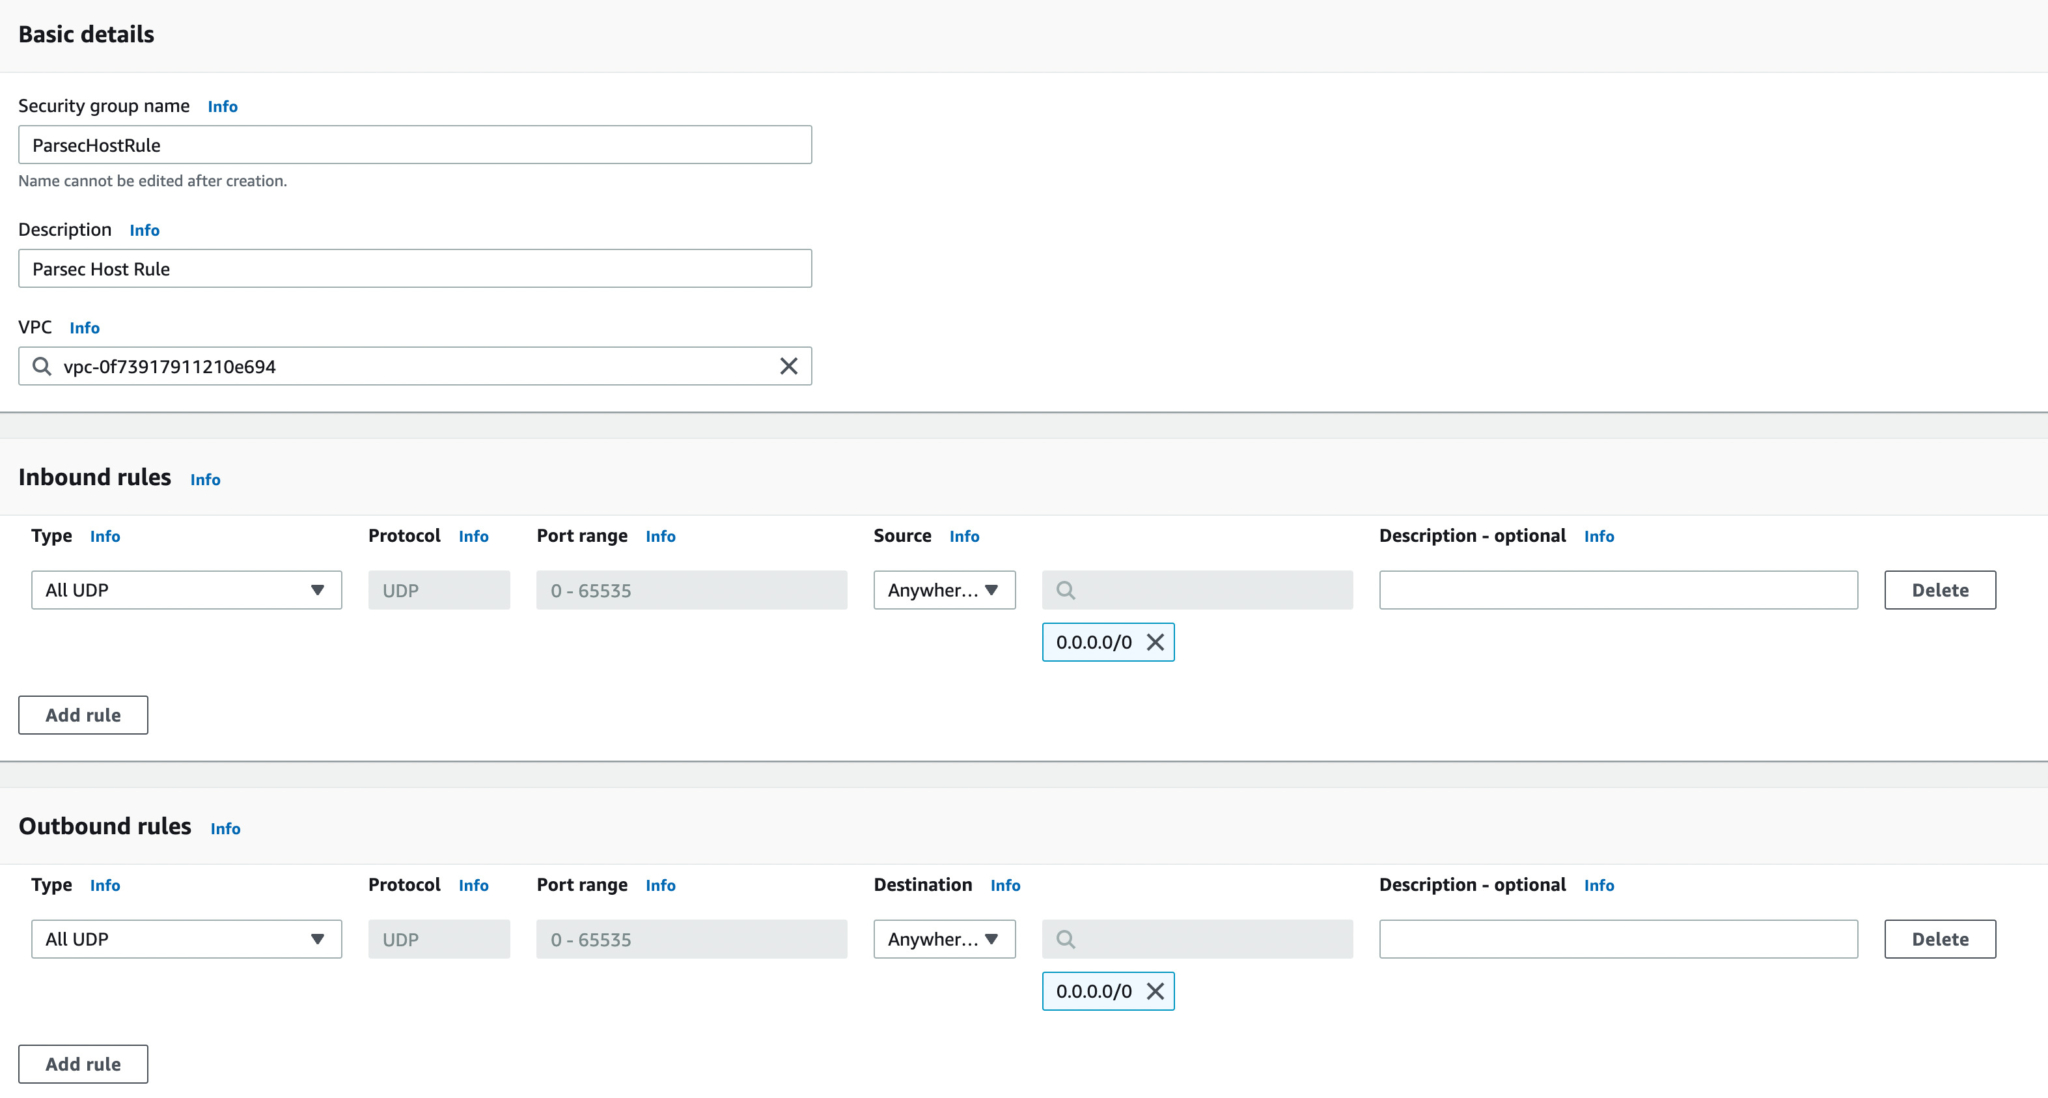Delete the inbound All UDP rule
Image resolution: width=2048 pixels, height=1098 pixels.
point(1939,590)
